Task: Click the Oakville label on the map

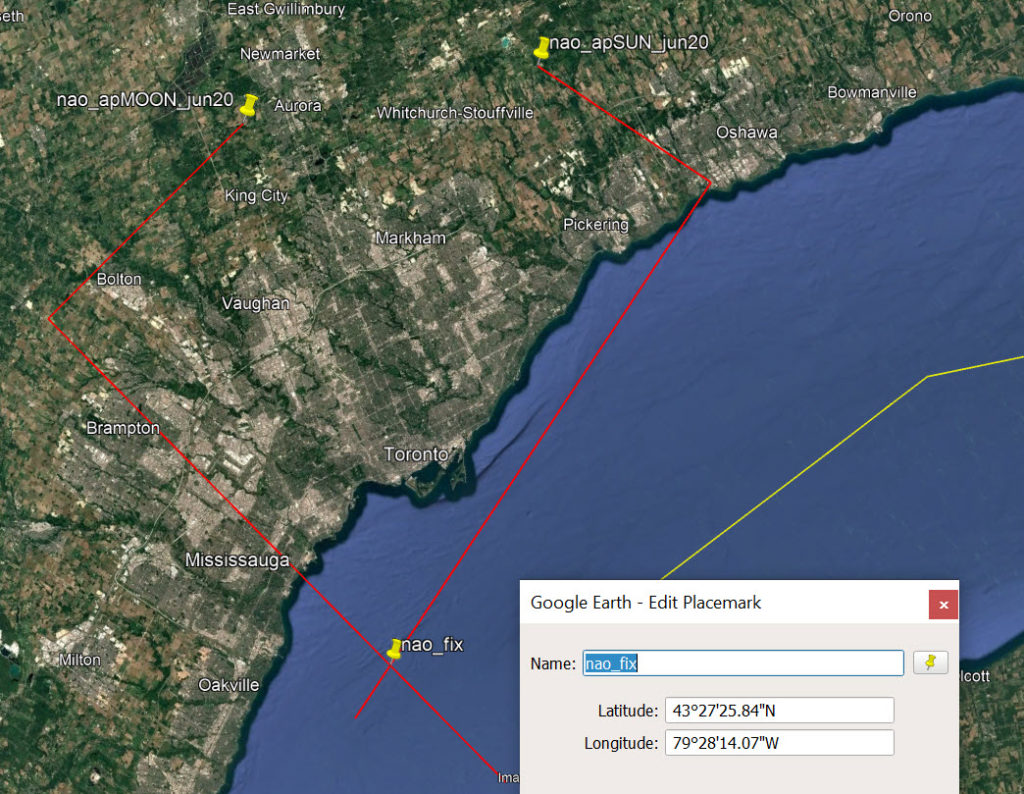Action: click(x=228, y=685)
